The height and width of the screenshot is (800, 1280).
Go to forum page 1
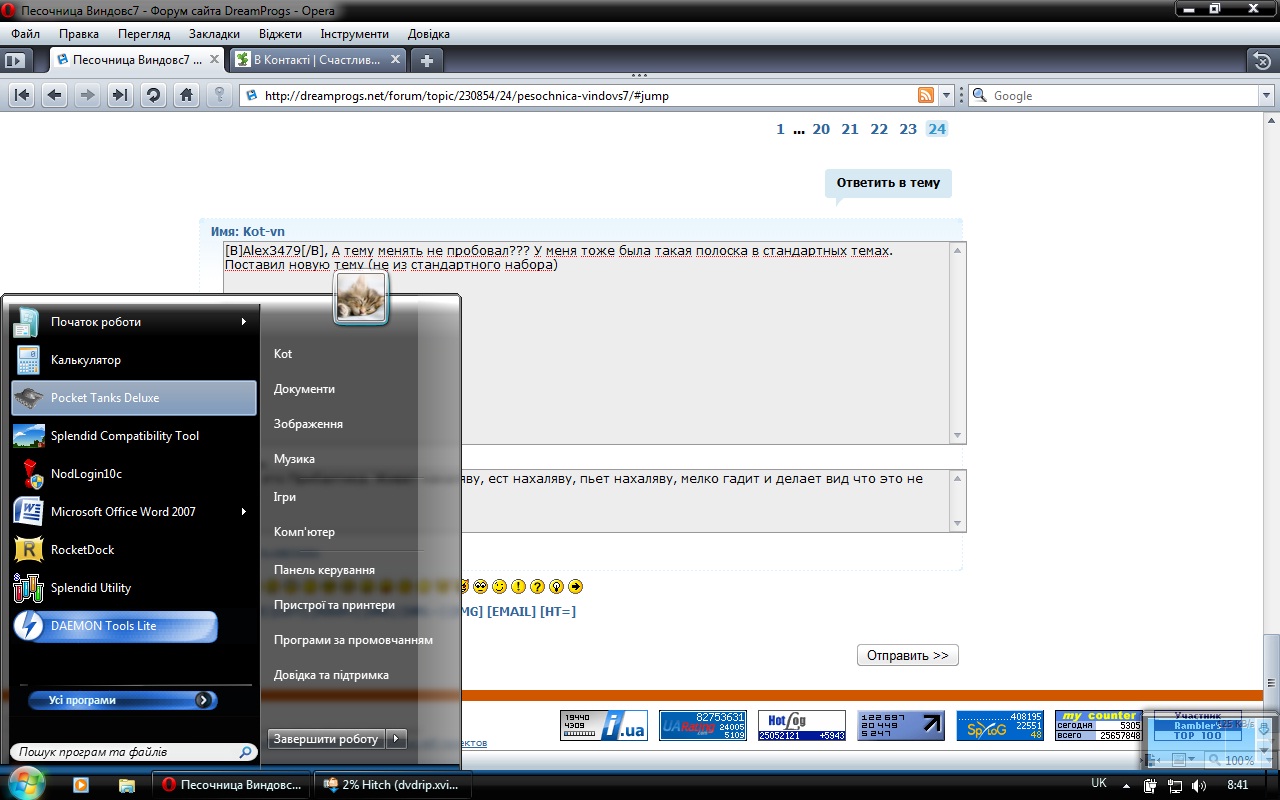pyautogui.click(x=781, y=129)
